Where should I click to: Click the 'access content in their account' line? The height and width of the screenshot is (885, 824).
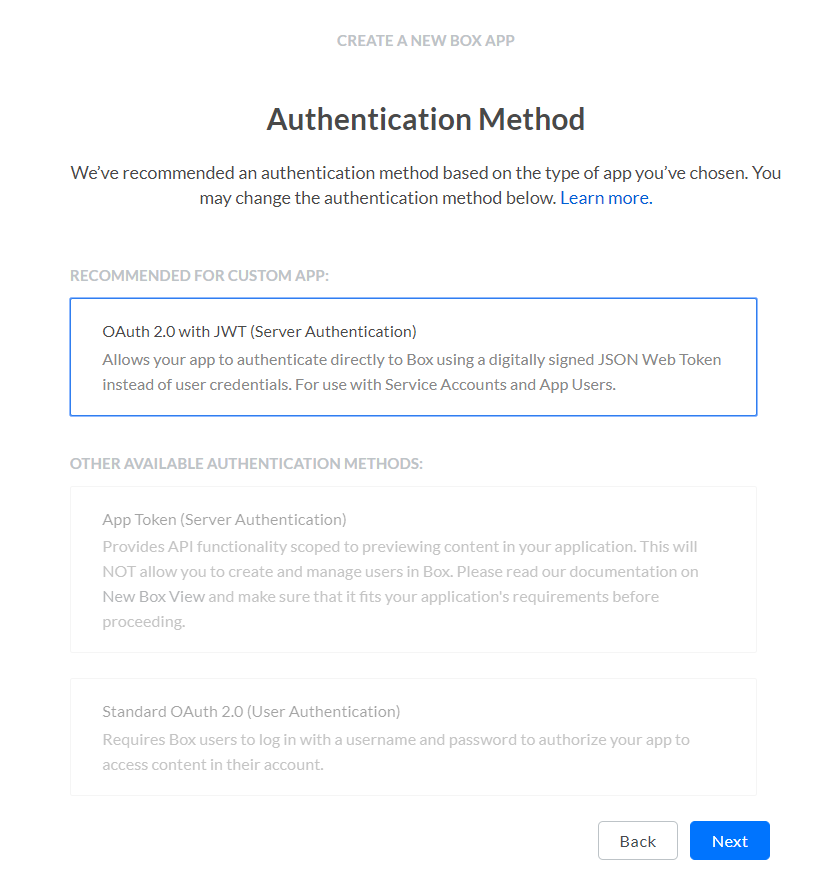pyautogui.click(x=212, y=765)
